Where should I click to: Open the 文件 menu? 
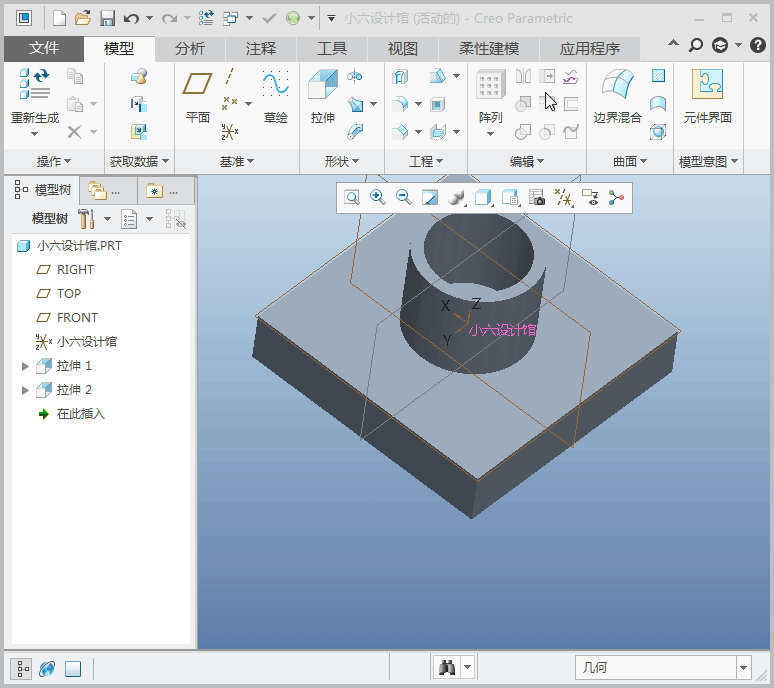(44, 48)
